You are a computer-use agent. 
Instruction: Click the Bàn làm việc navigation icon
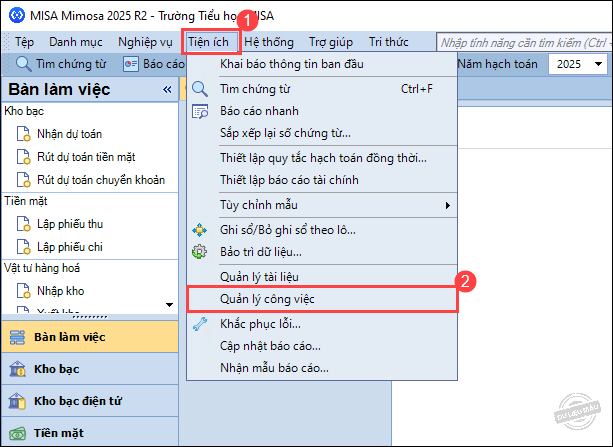[x=17, y=337]
